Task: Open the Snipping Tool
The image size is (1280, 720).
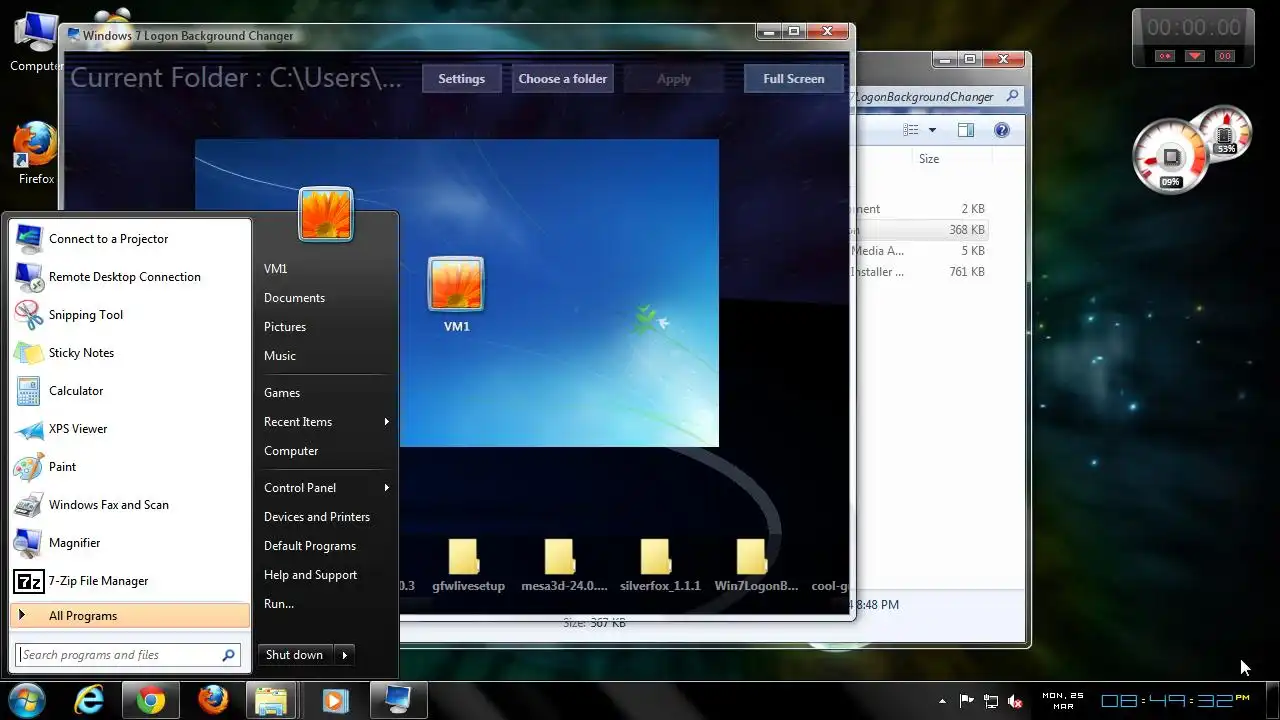Action: (130, 315)
